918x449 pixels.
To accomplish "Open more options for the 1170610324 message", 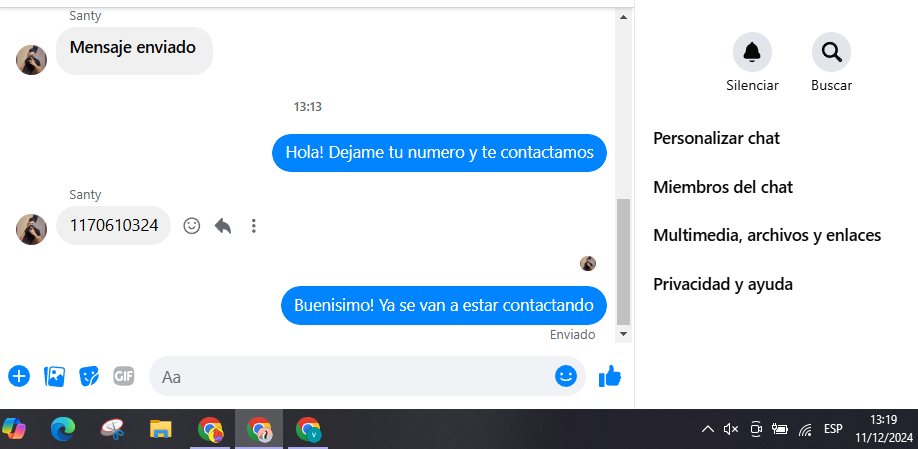I will (254, 225).
